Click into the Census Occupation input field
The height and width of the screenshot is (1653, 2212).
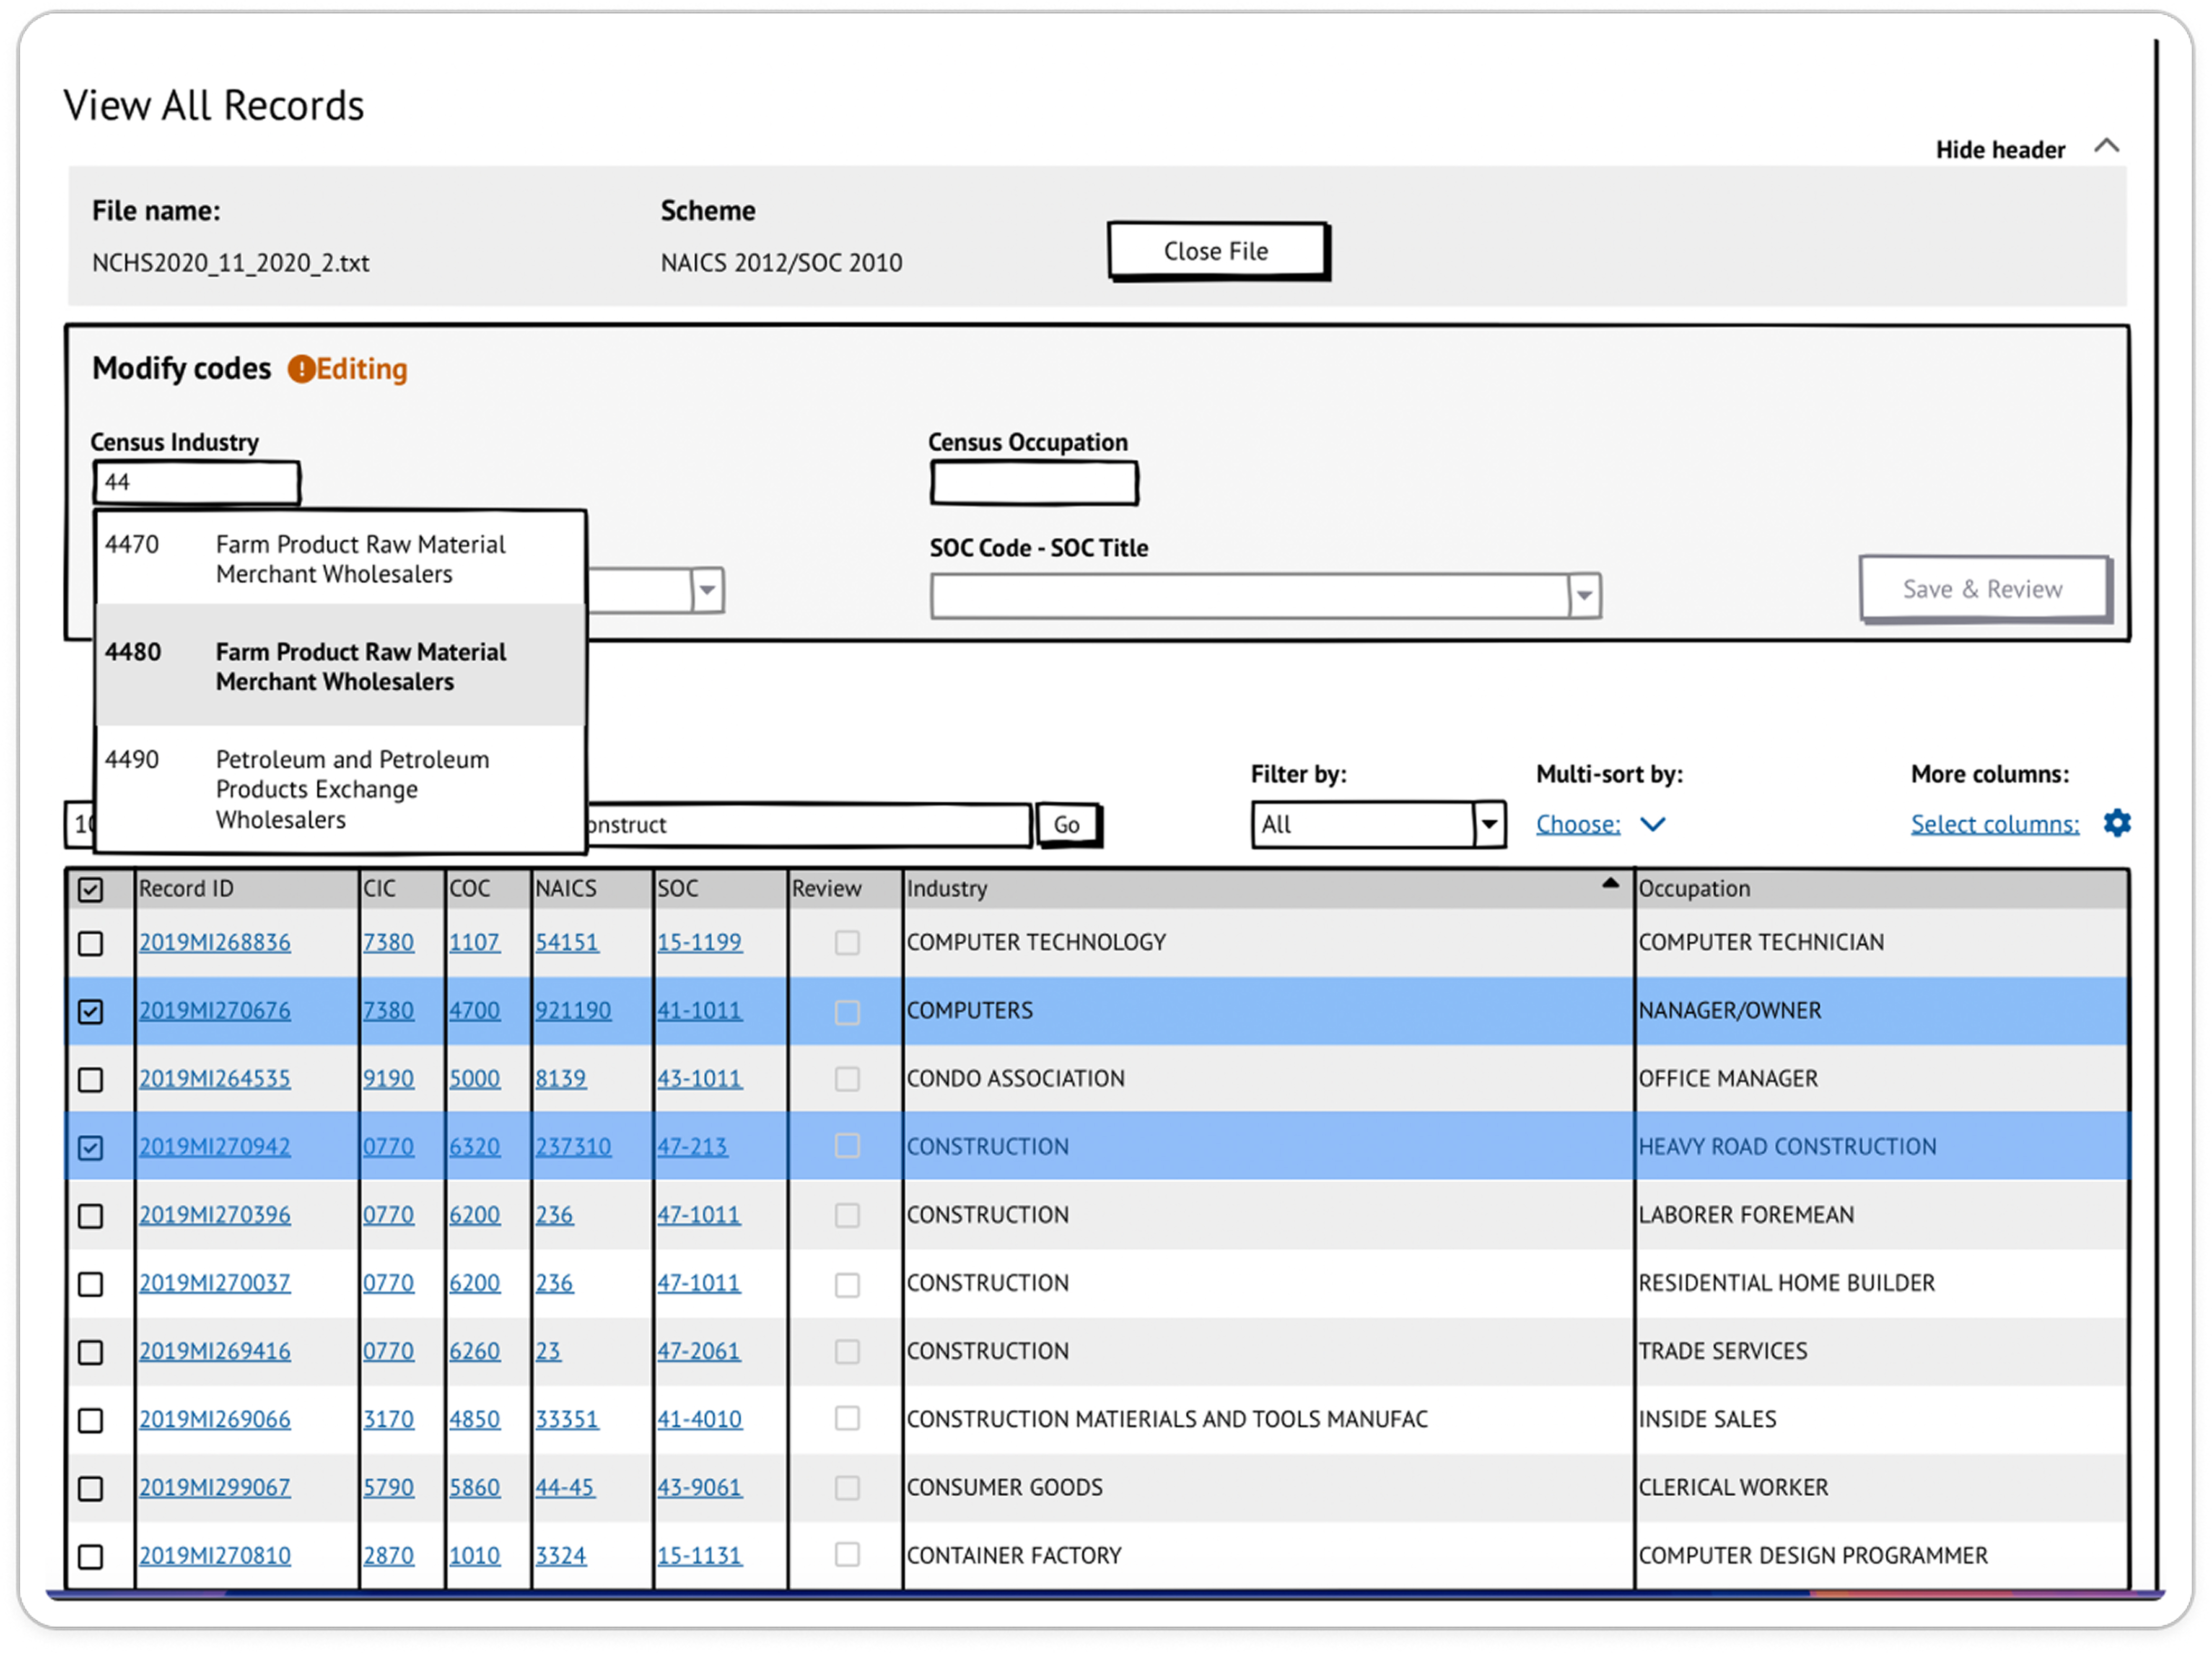pyautogui.click(x=1034, y=484)
